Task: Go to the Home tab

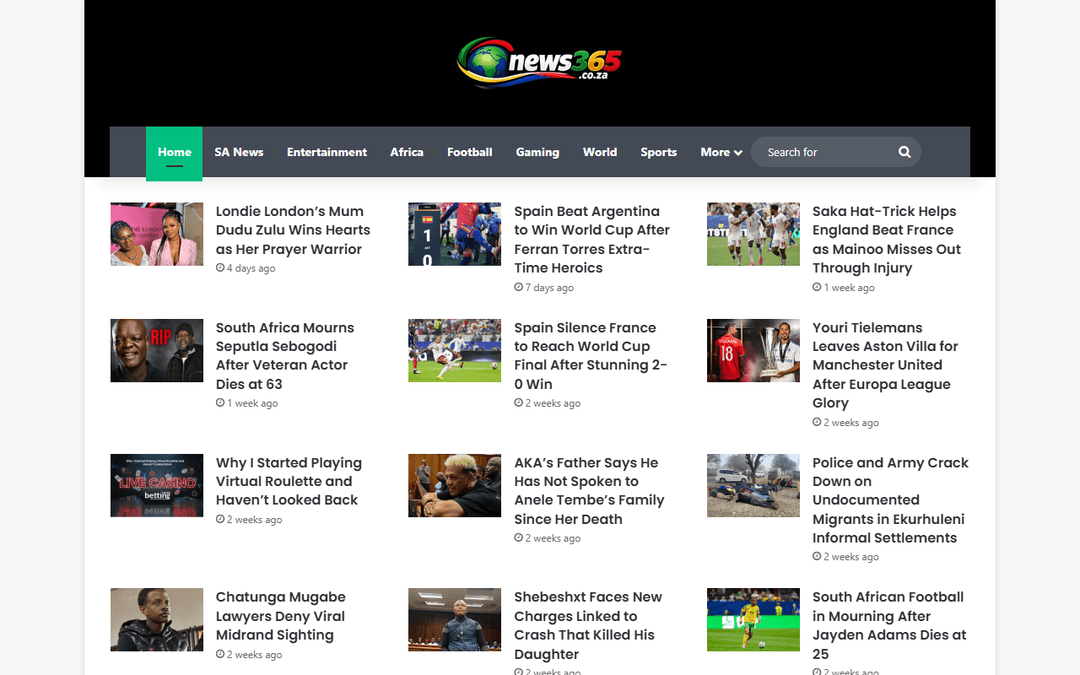Action: click(x=174, y=154)
